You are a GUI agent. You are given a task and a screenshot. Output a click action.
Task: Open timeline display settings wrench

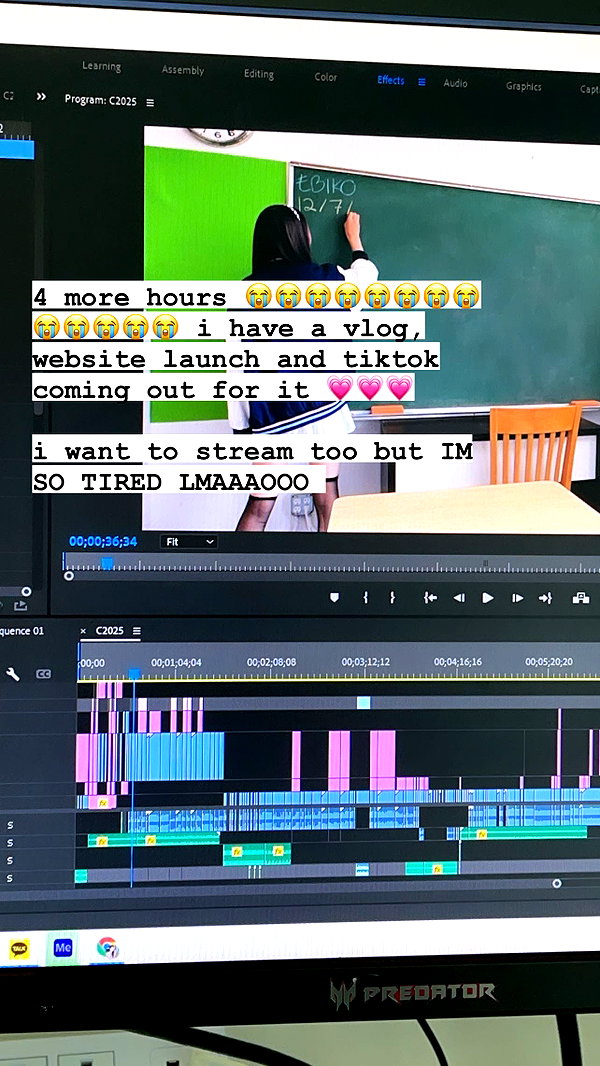point(12,674)
